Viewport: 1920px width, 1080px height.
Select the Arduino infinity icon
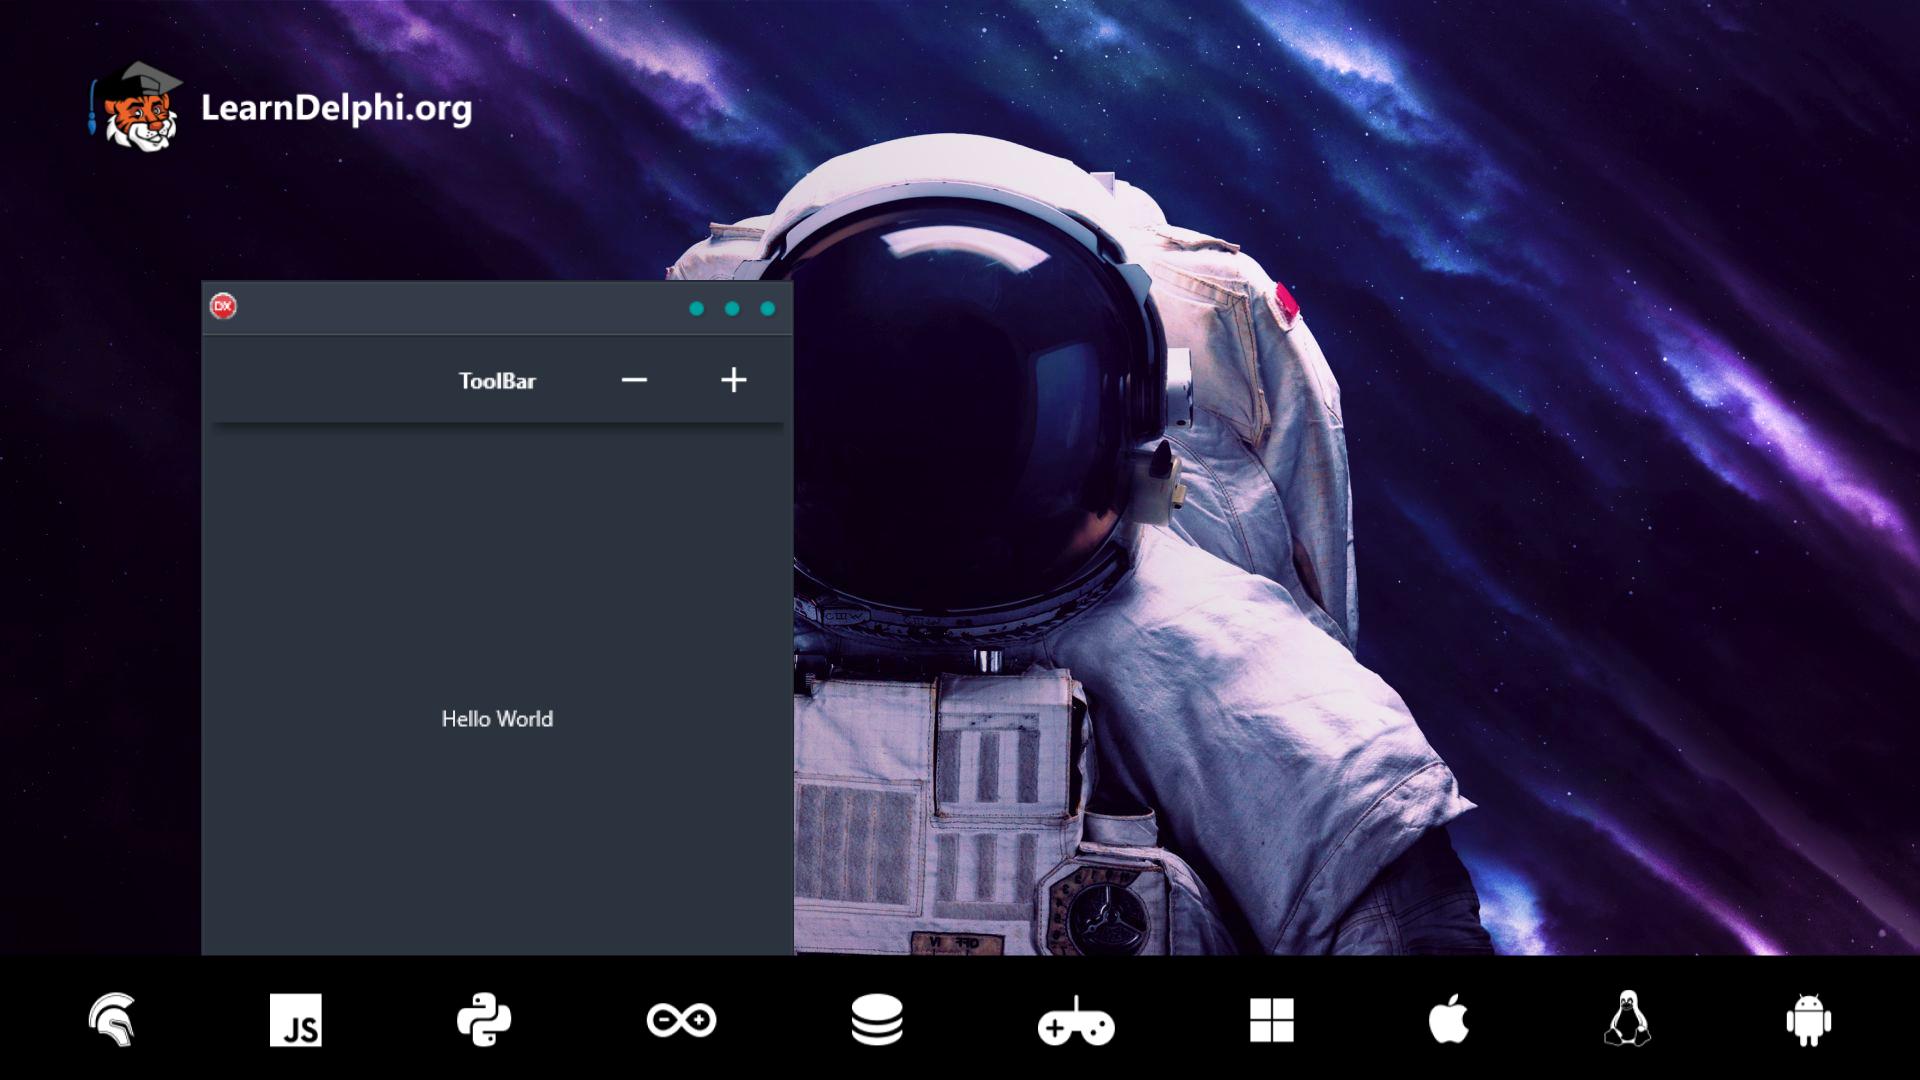point(682,1021)
